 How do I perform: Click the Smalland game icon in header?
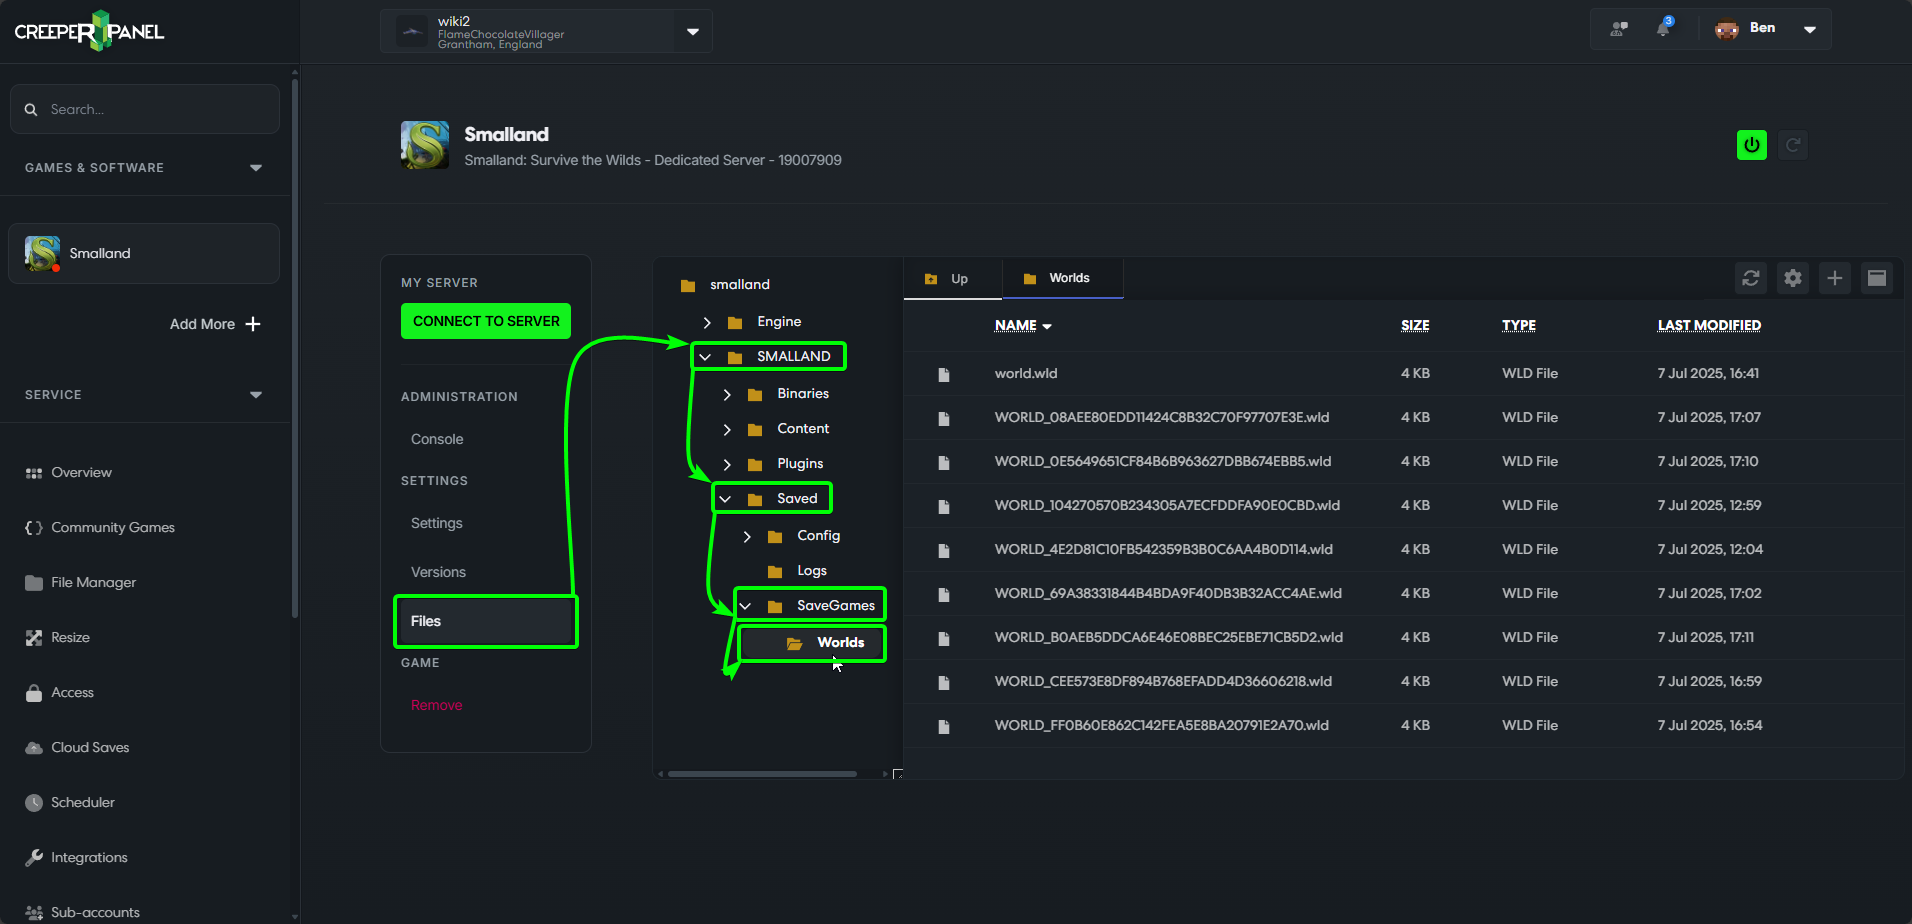[425, 145]
